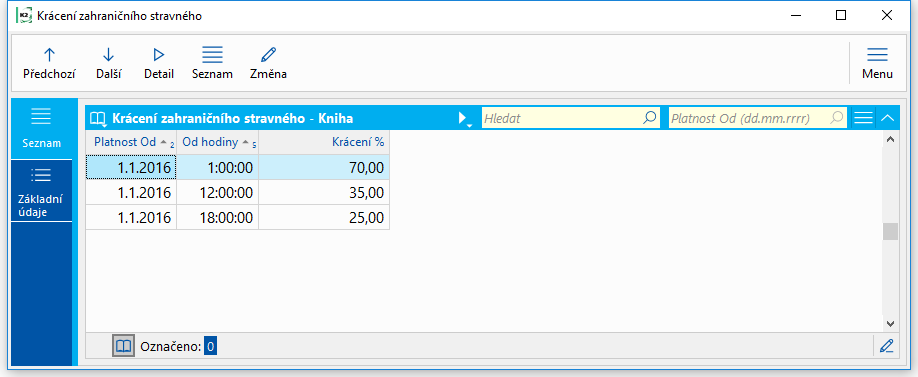This screenshot has height=377, width=918.
Task: Select date 1.1.2016 in the 35,00 row
Action: [x=131, y=193]
